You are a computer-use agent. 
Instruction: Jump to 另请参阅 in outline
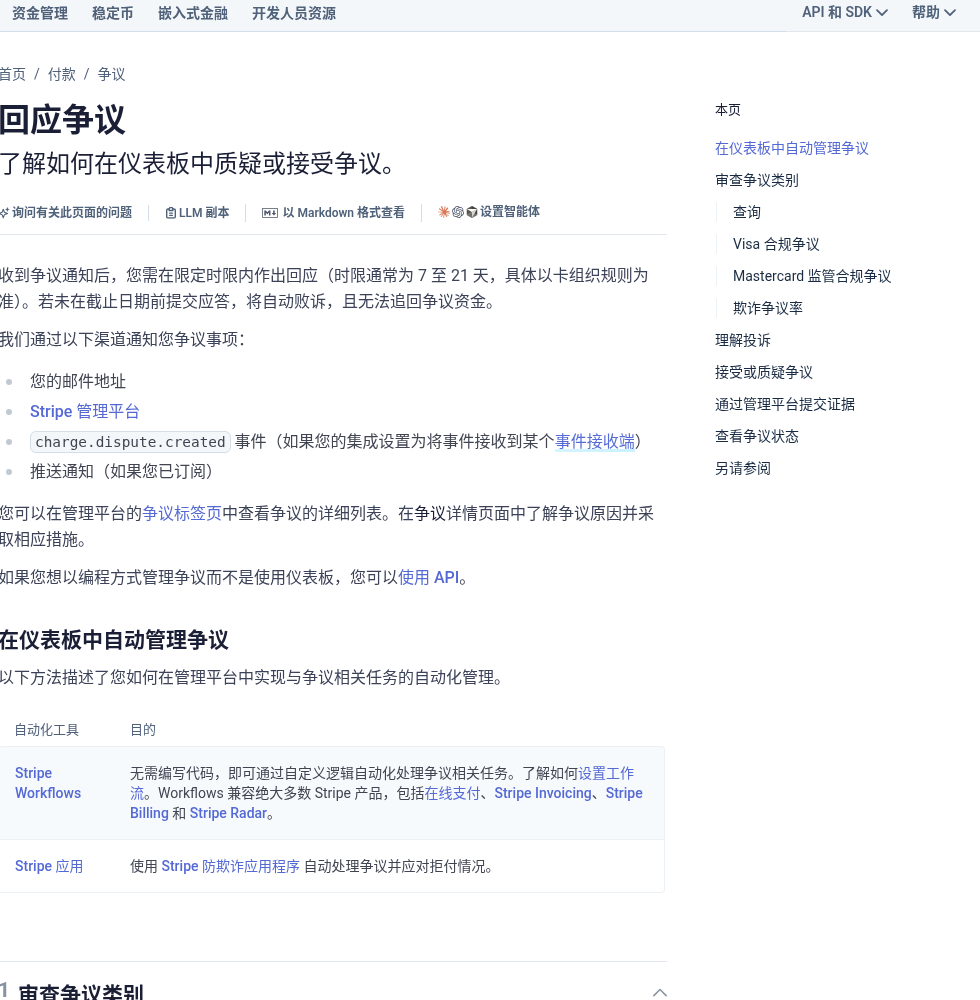tap(743, 469)
